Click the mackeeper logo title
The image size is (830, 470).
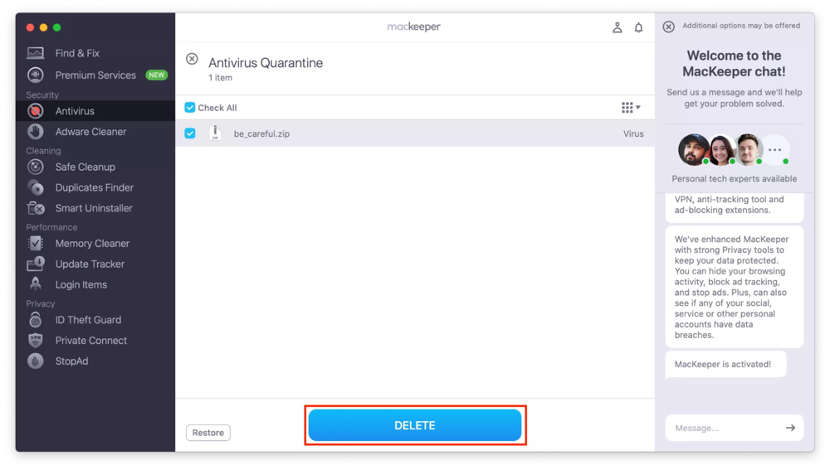pos(413,26)
